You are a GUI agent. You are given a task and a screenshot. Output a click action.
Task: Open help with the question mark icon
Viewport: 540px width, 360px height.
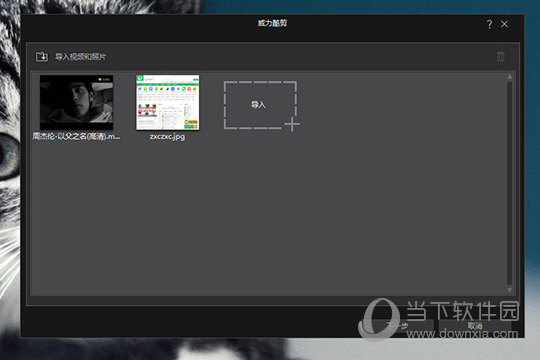coord(489,24)
